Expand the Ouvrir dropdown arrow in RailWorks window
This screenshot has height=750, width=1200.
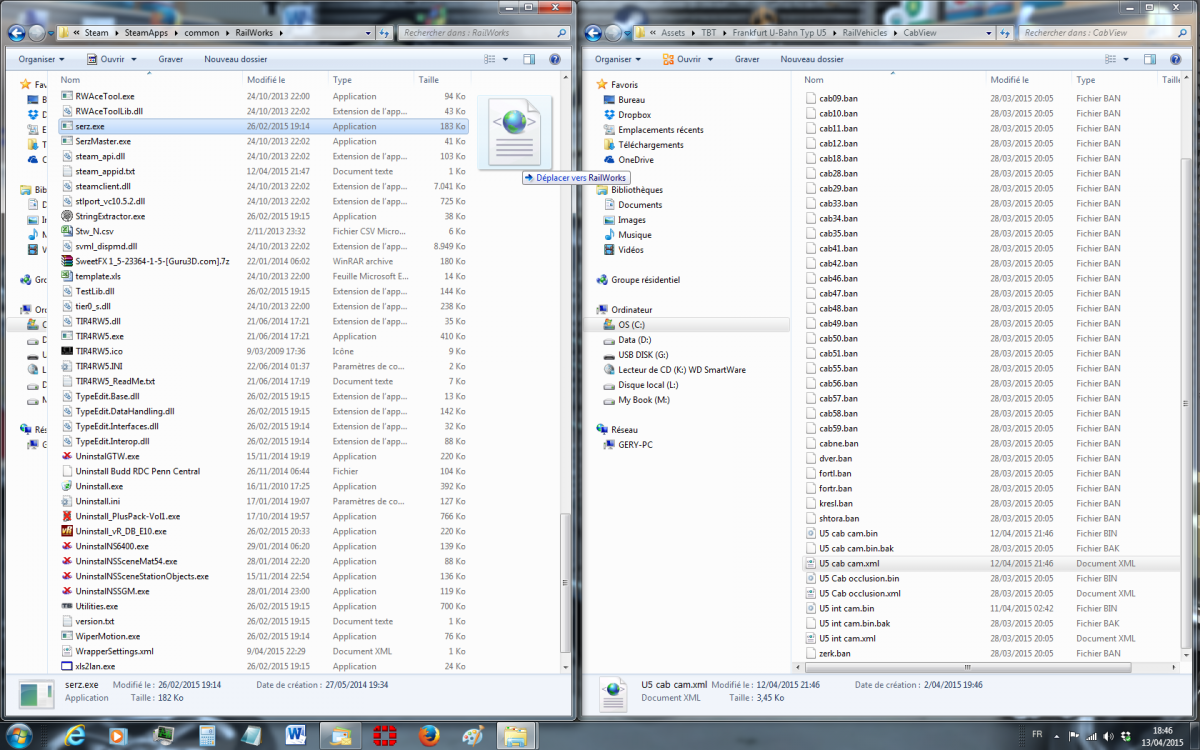[x=134, y=59]
